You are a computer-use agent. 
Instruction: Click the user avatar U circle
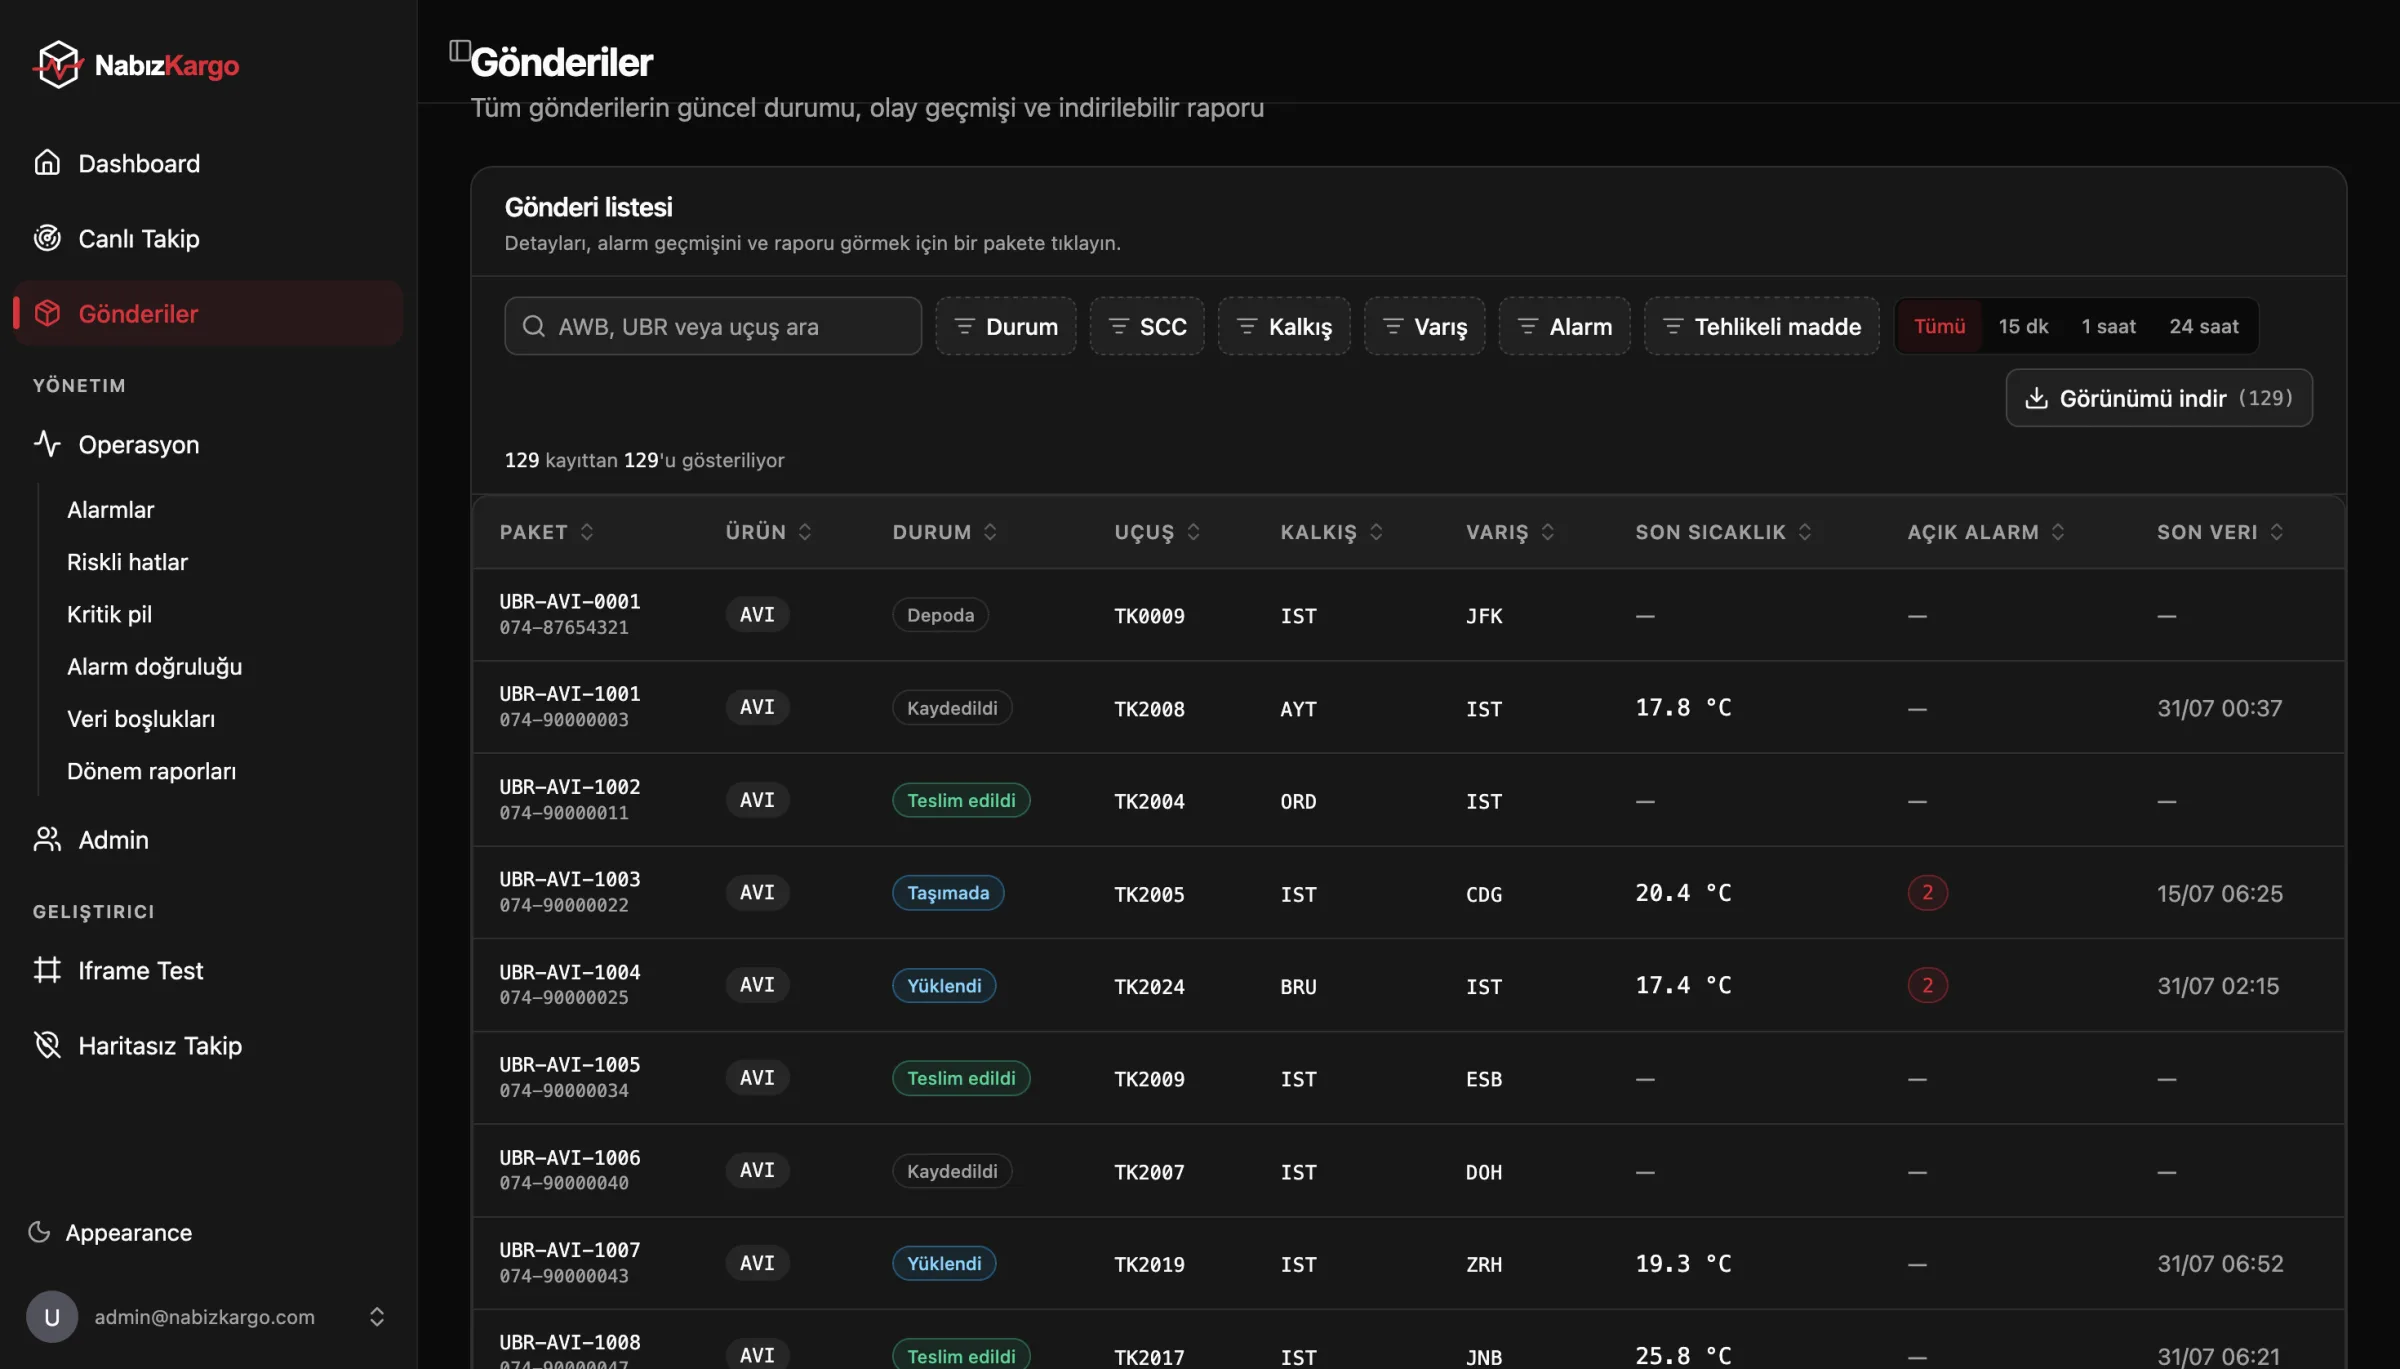[52, 1317]
